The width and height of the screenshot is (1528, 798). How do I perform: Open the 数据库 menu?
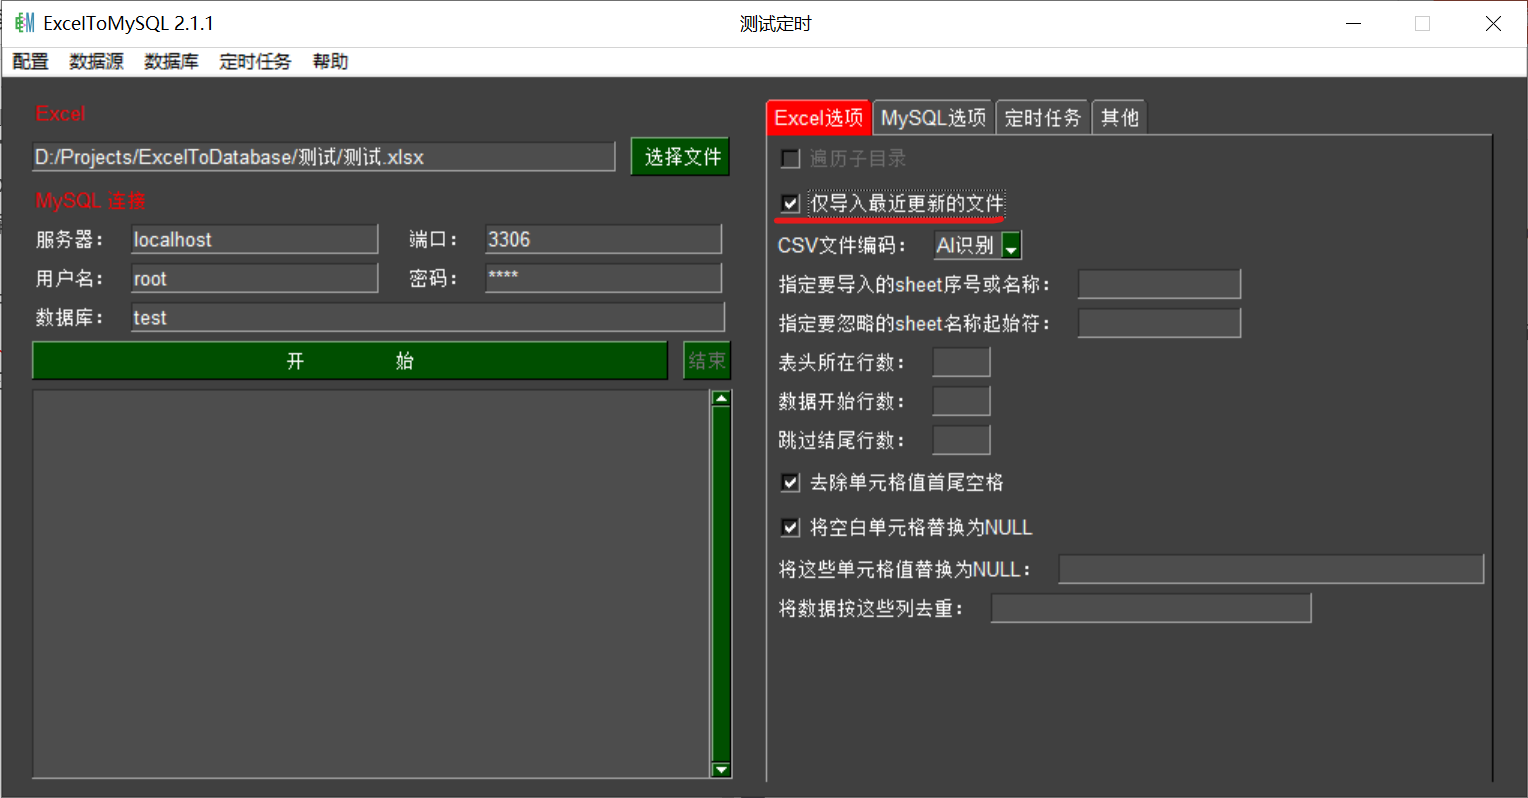pyautogui.click(x=171, y=62)
